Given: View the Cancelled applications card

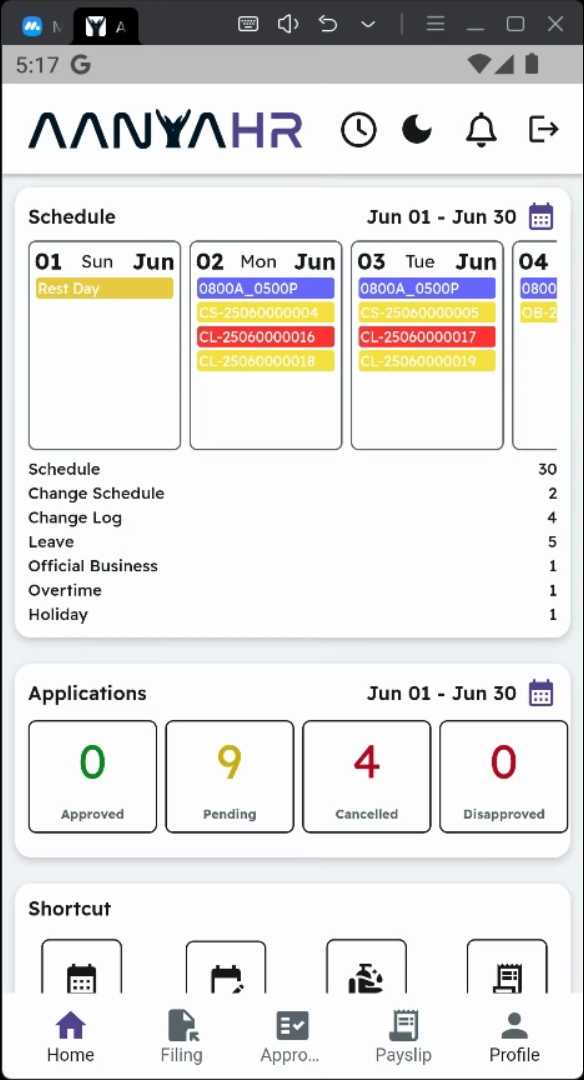Looking at the screenshot, I should coord(366,776).
